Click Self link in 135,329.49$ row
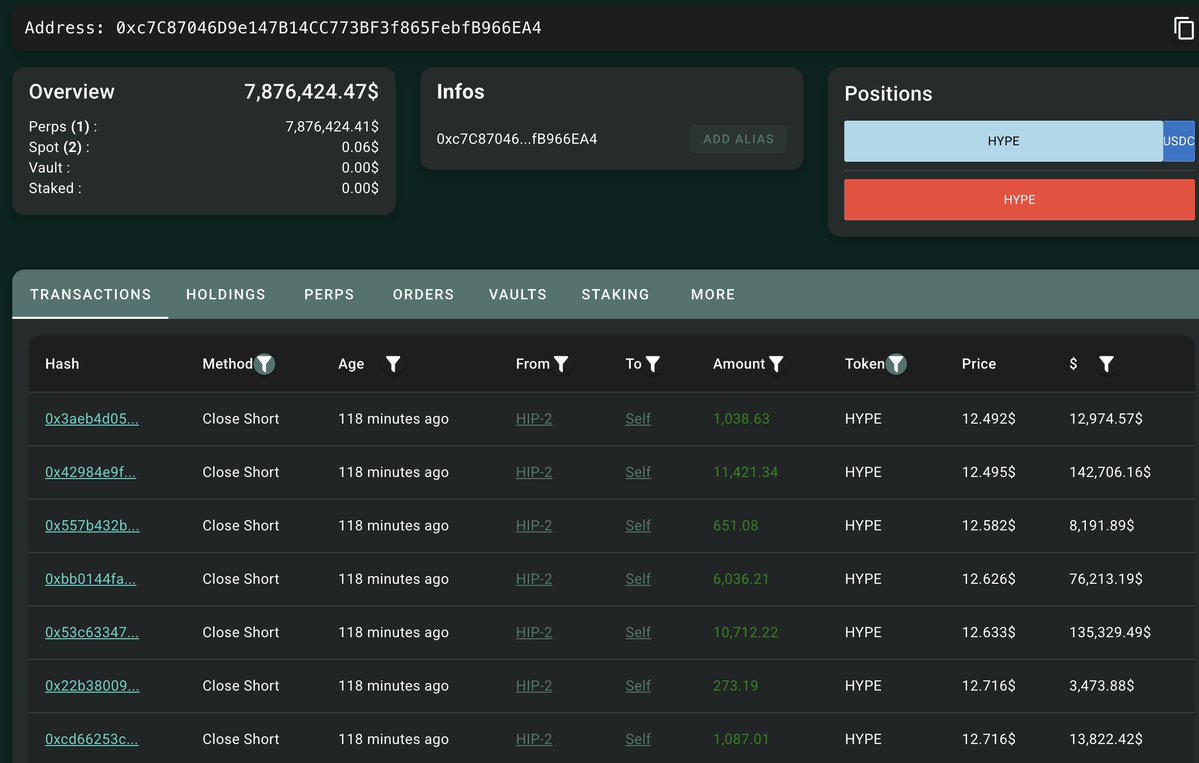 click(638, 633)
